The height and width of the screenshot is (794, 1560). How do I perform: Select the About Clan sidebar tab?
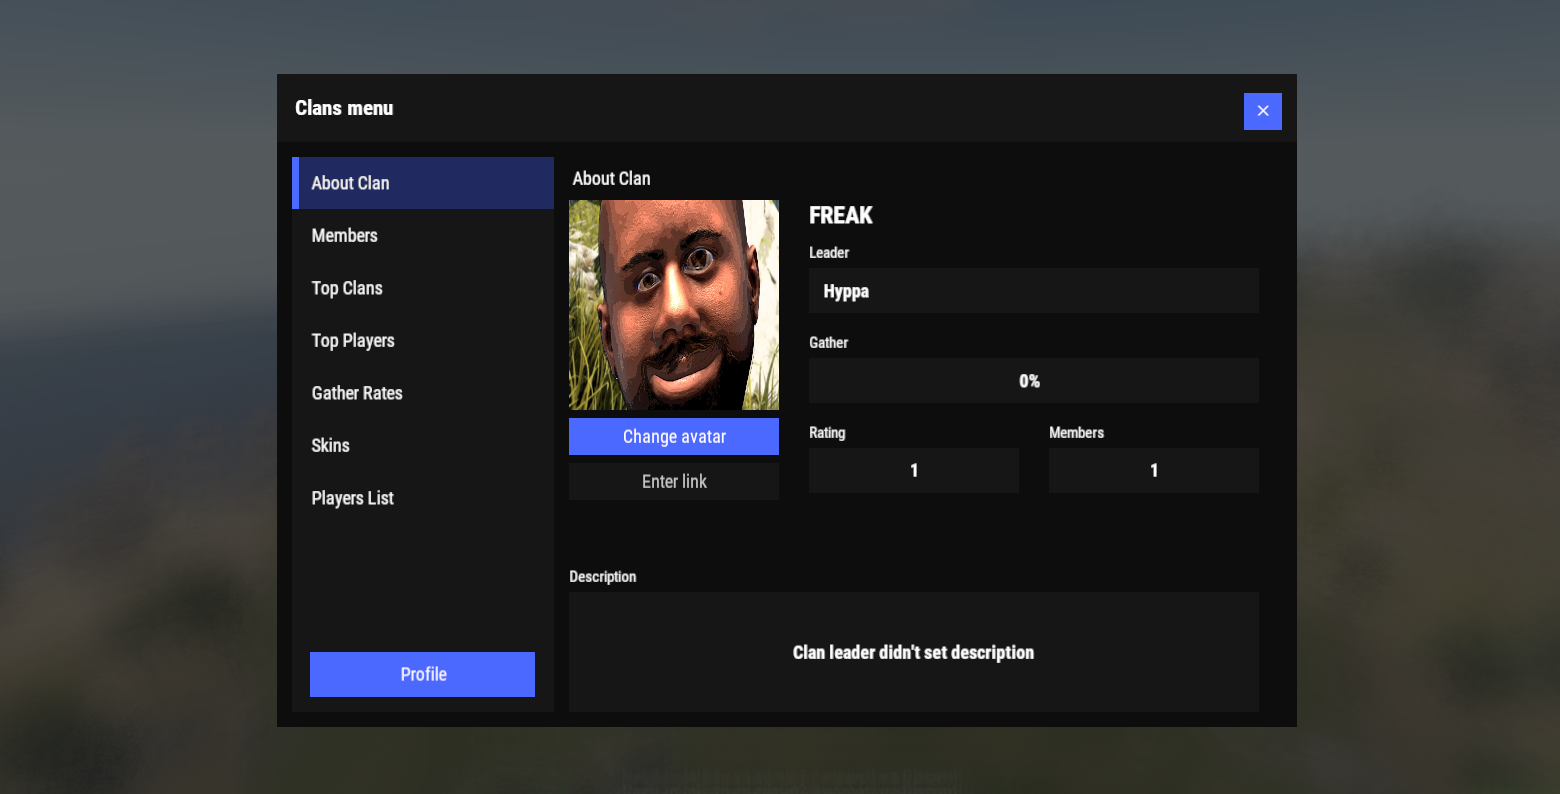[423, 183]
